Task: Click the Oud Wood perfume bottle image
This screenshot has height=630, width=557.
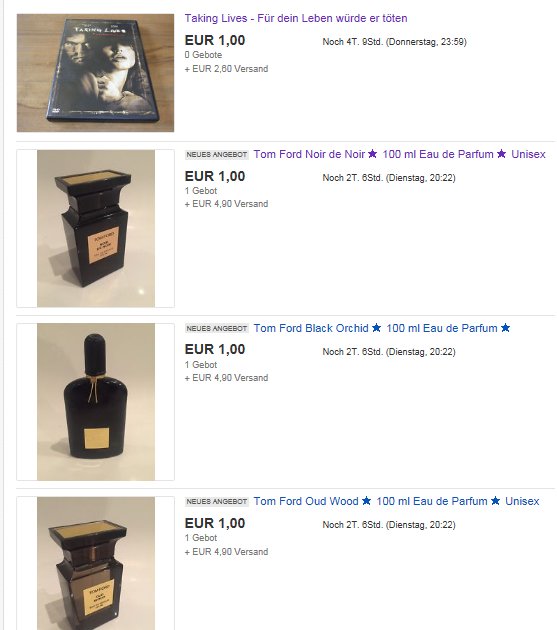Action: point(96,563)
